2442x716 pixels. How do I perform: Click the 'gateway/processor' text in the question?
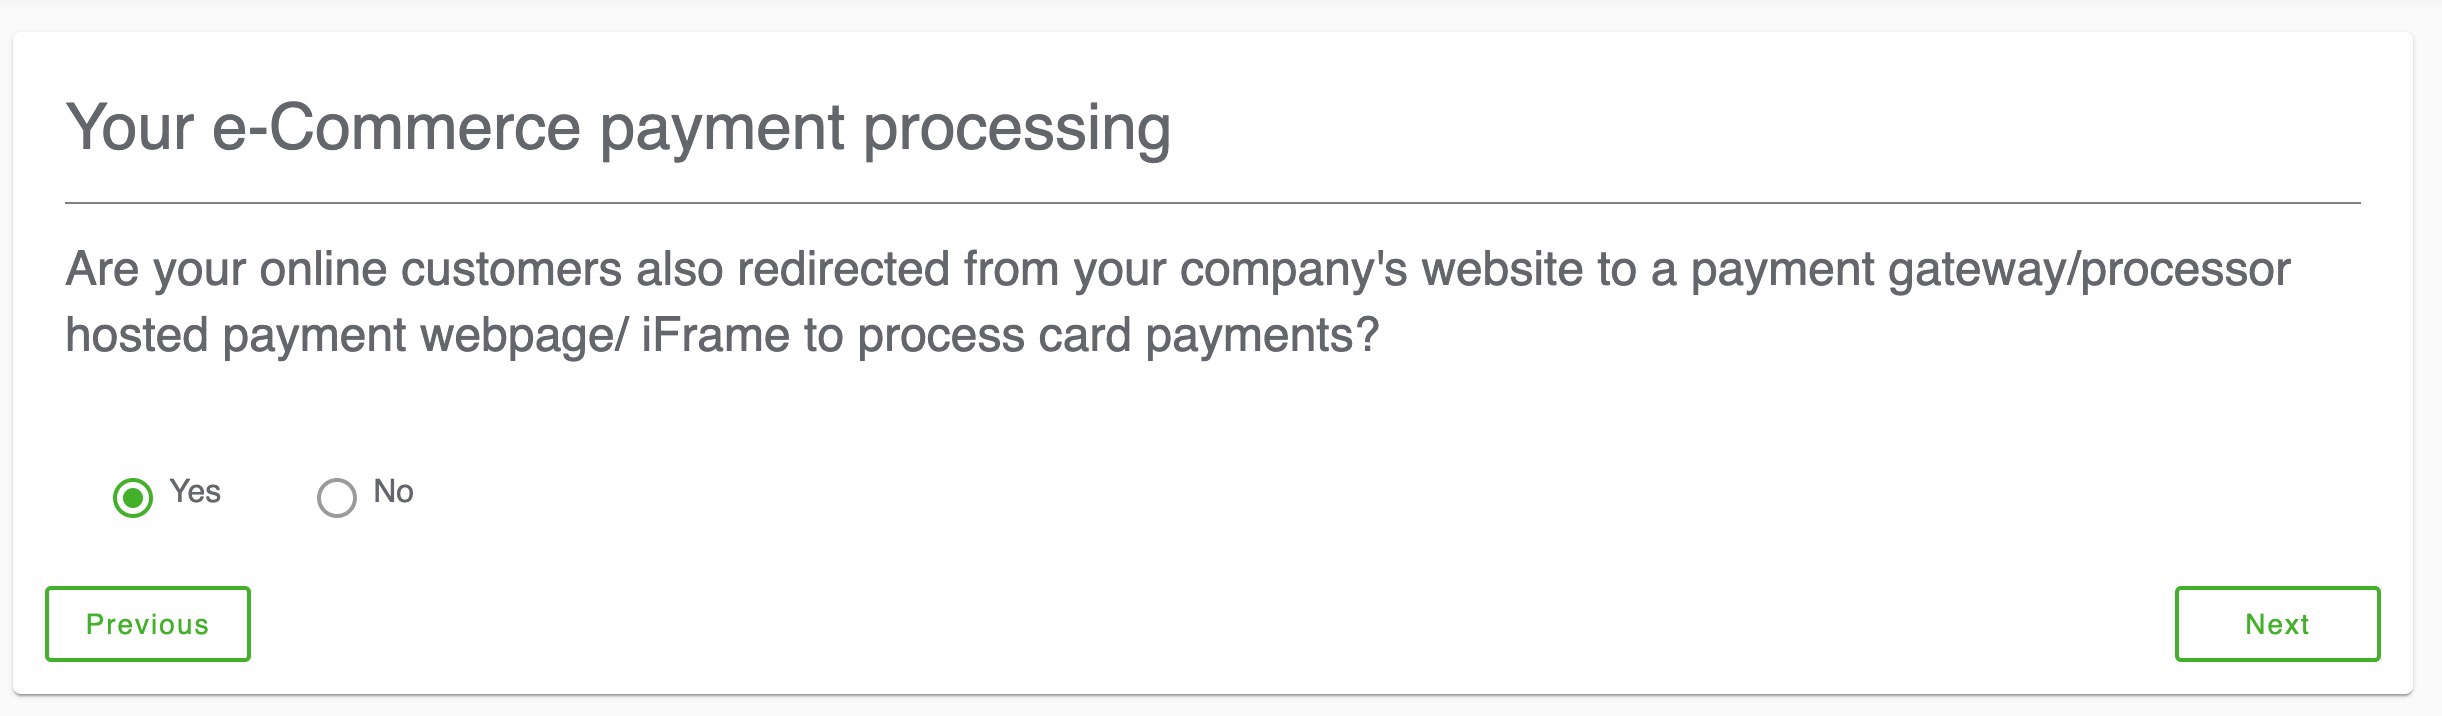2089,270
